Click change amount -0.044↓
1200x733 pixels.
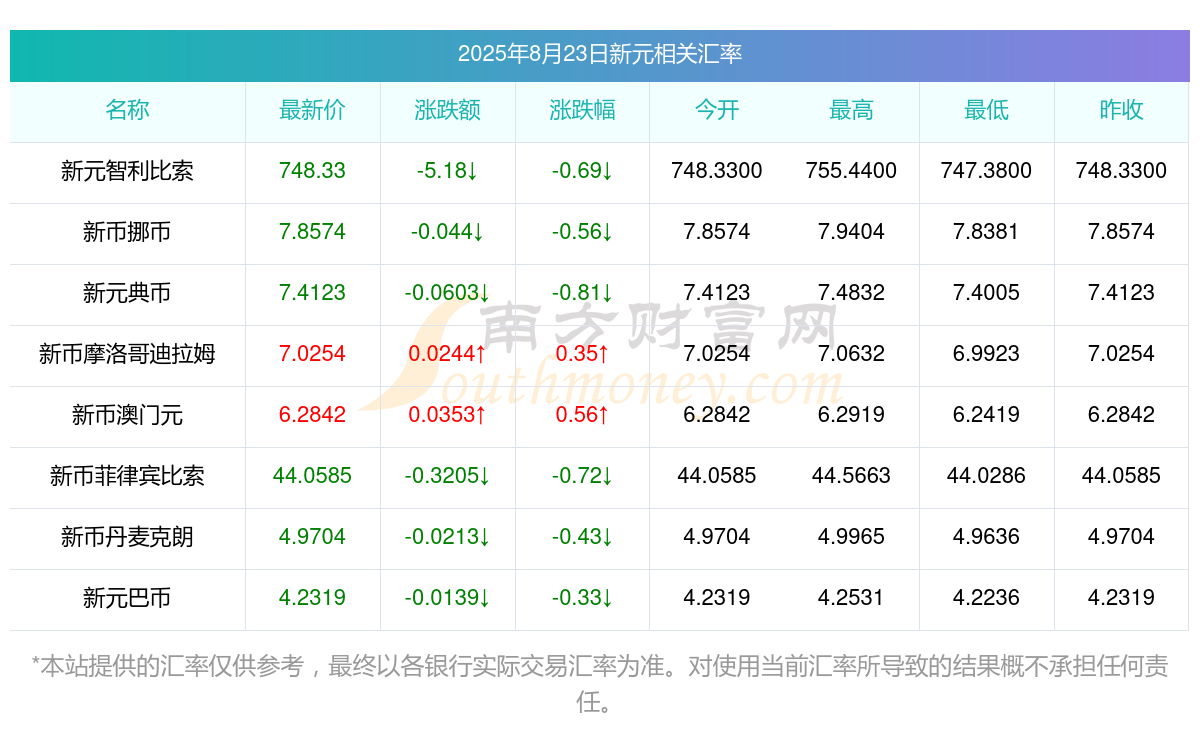pos(447,232)
